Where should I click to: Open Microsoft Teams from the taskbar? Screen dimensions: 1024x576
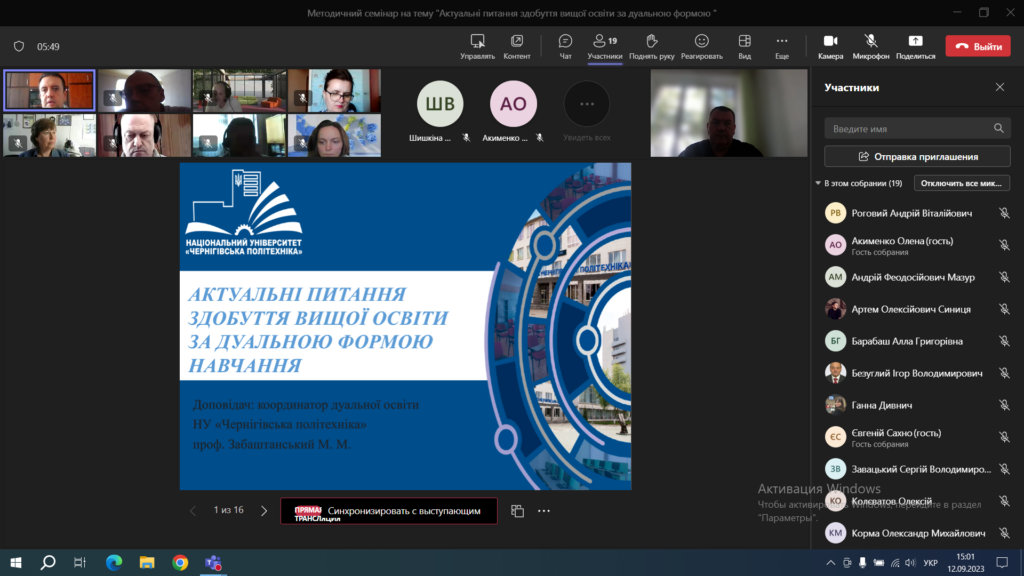tap(212, 562)
